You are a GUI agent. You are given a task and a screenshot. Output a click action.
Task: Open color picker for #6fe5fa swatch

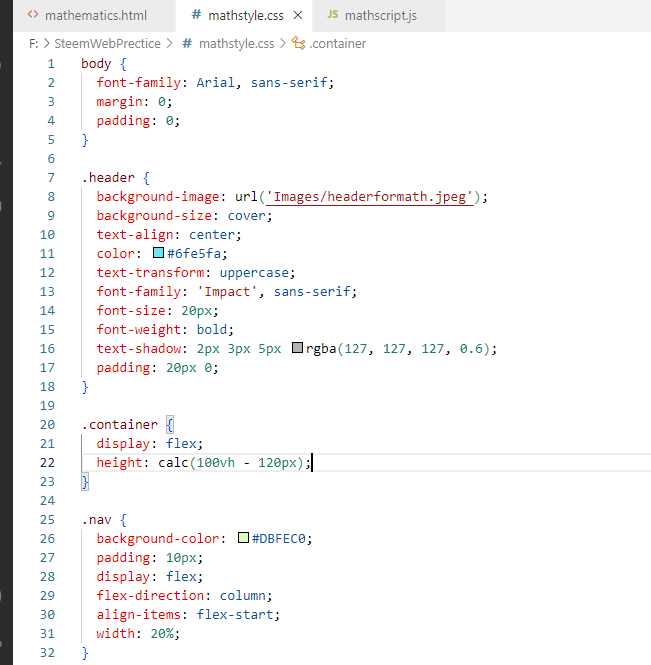pos(158,253)
